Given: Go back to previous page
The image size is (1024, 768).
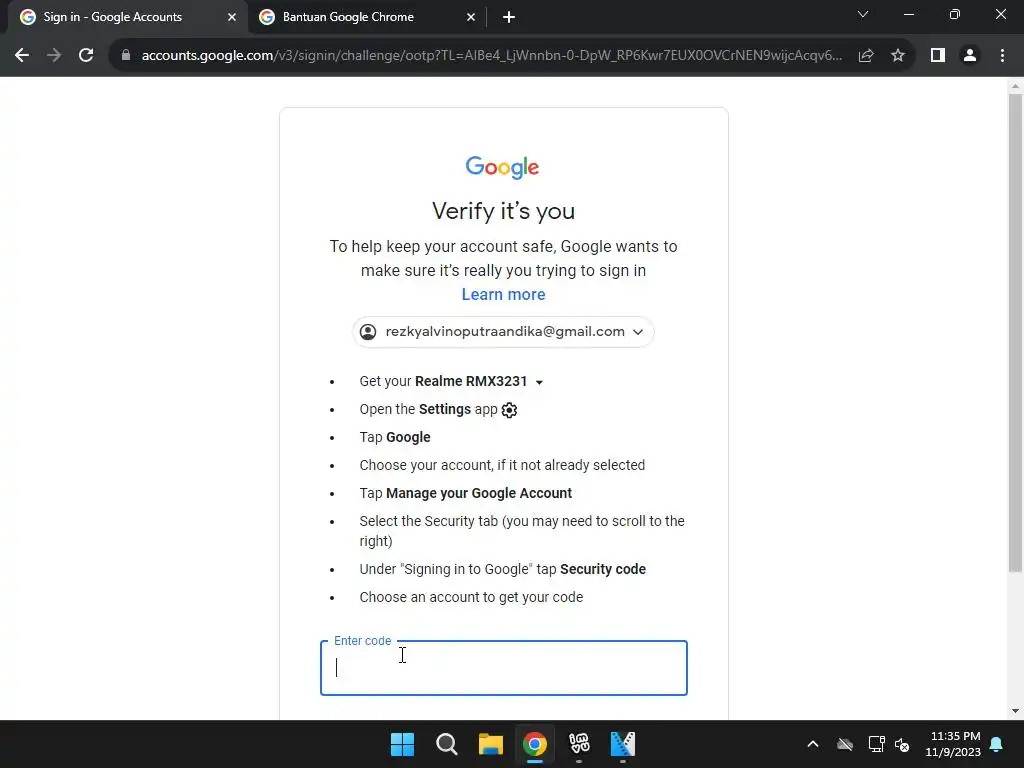Looking at the screenshot, I should pyautogui.click(x=22, y=56).
